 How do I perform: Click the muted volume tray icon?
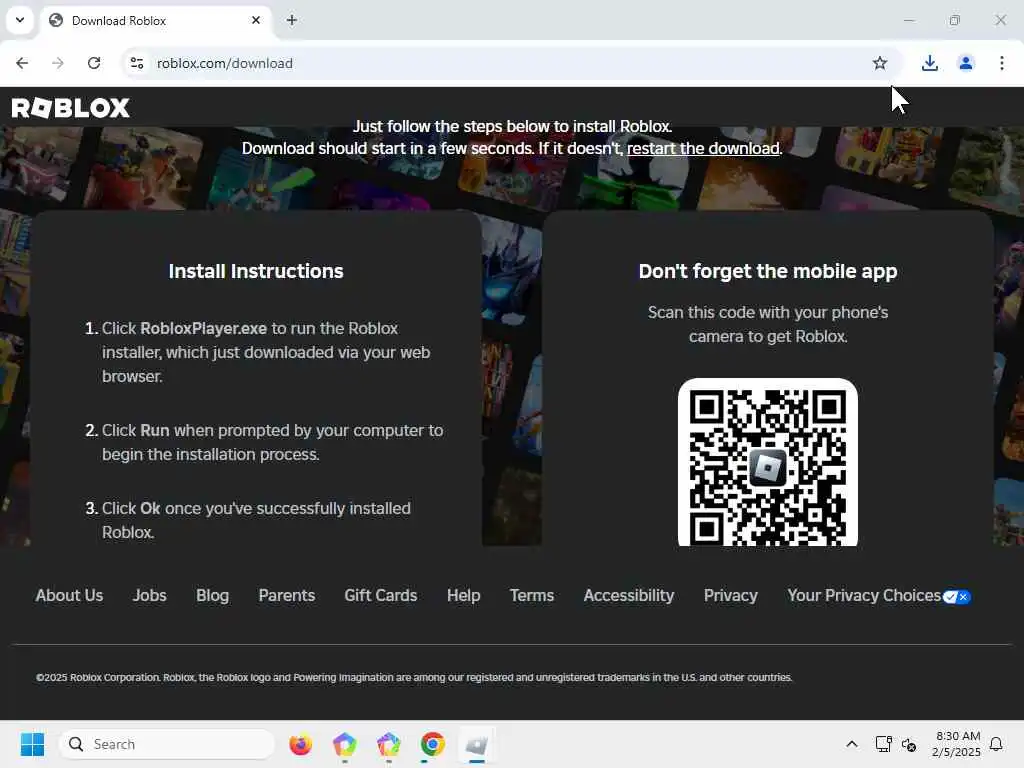[x=909, y=744]
